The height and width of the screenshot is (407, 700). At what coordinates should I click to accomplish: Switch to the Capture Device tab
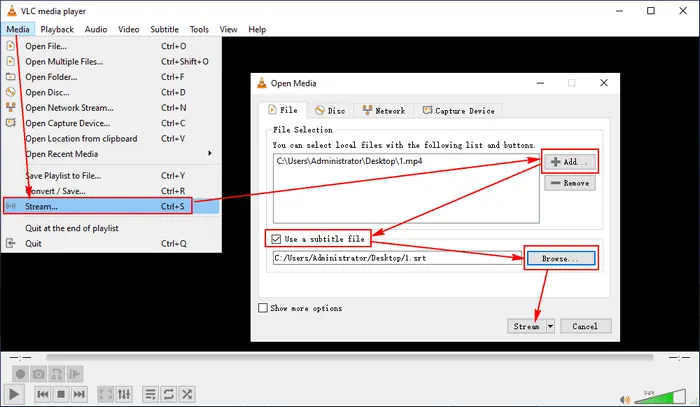tap(458, 110)
